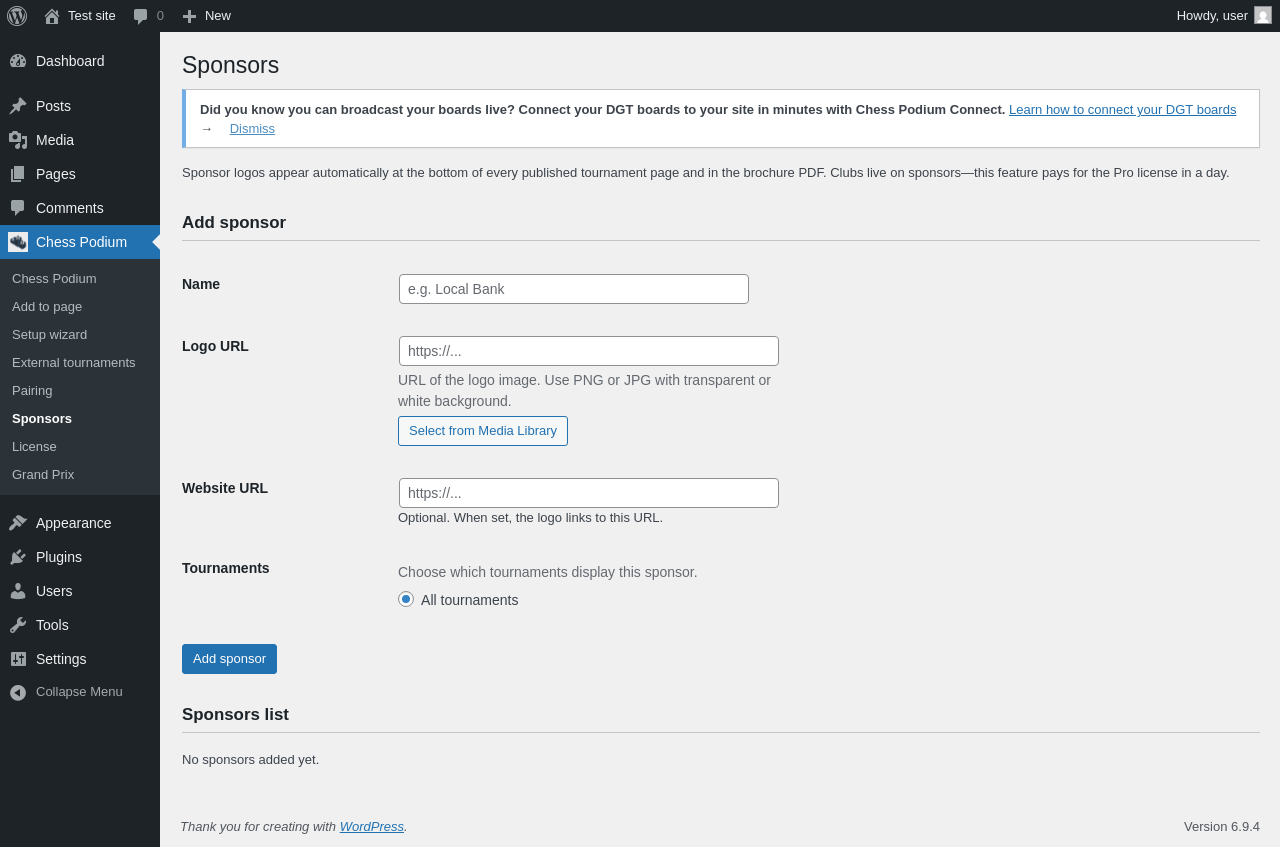The image size is (1280, 847).
Task: Open the External tournaments submenu item
Action: (x=74, y=362)
